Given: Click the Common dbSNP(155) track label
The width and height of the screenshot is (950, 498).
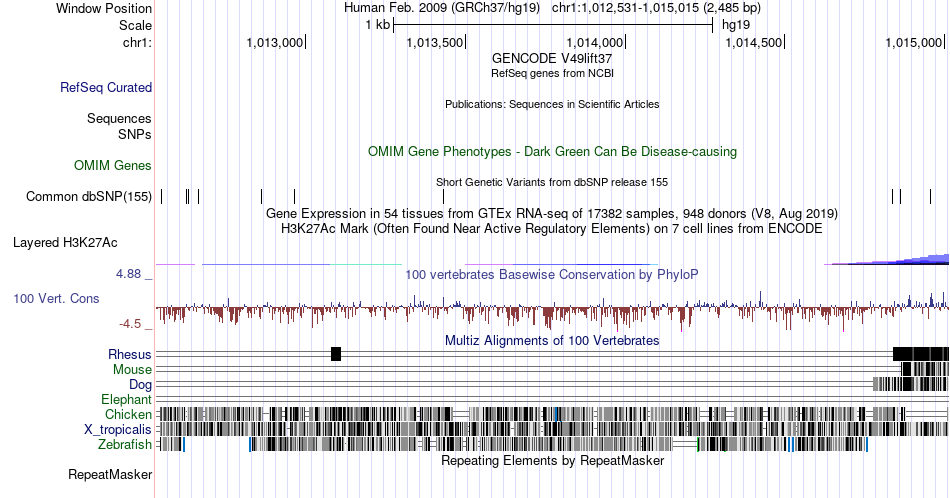Looking at the screenshot, I should coord(89,196).
